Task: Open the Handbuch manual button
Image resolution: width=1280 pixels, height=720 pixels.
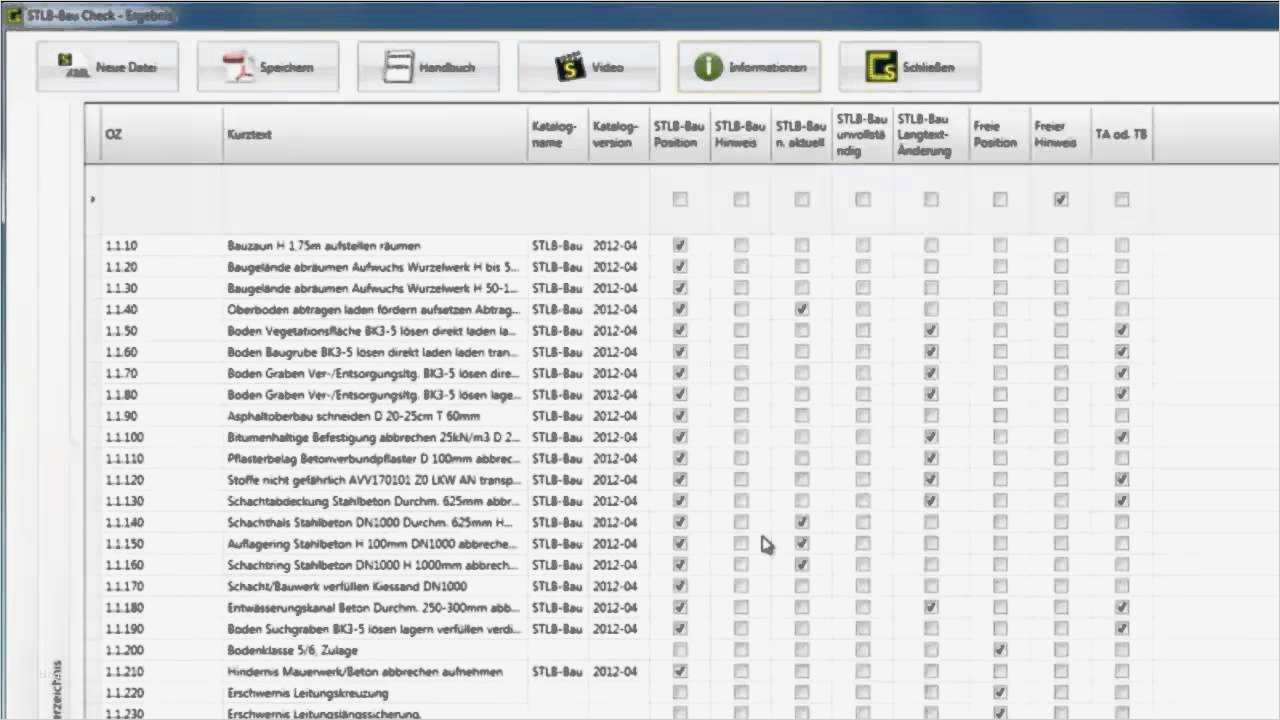Action: coord(428,67)
